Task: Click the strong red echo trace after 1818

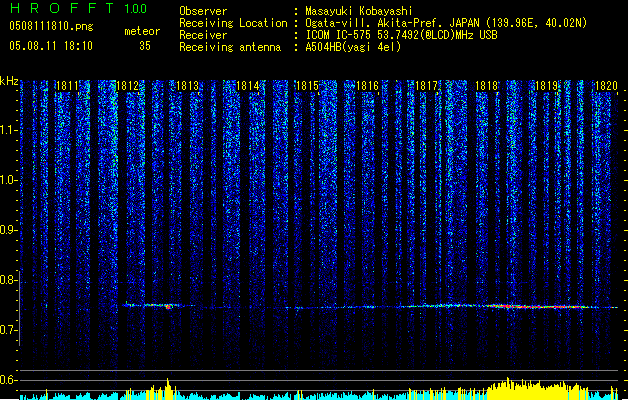Action: point(538,307)
